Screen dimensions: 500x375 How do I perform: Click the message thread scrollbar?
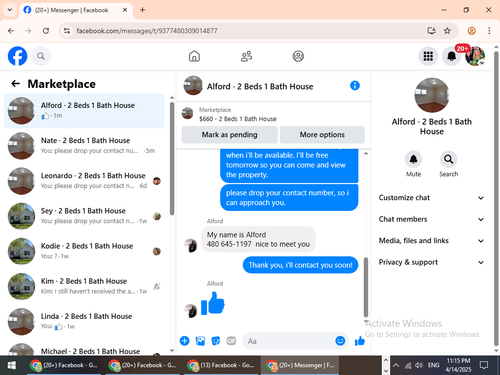coord(366,287)
